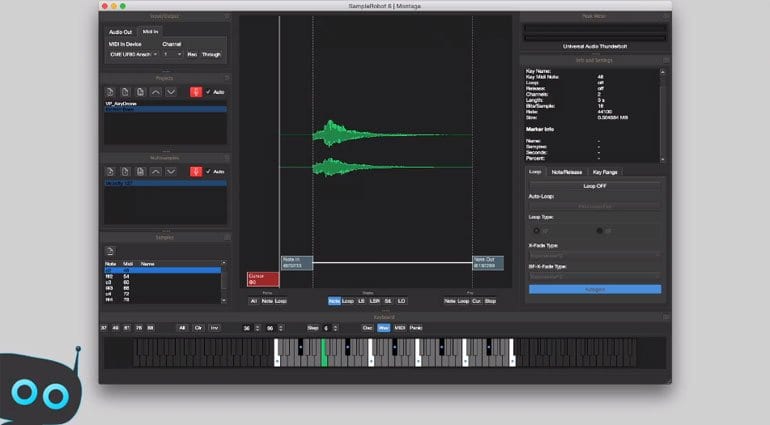Click the Note Out marker in waveform
The width and height of the screenshot is (770, 425).
[x=488, y=263]
